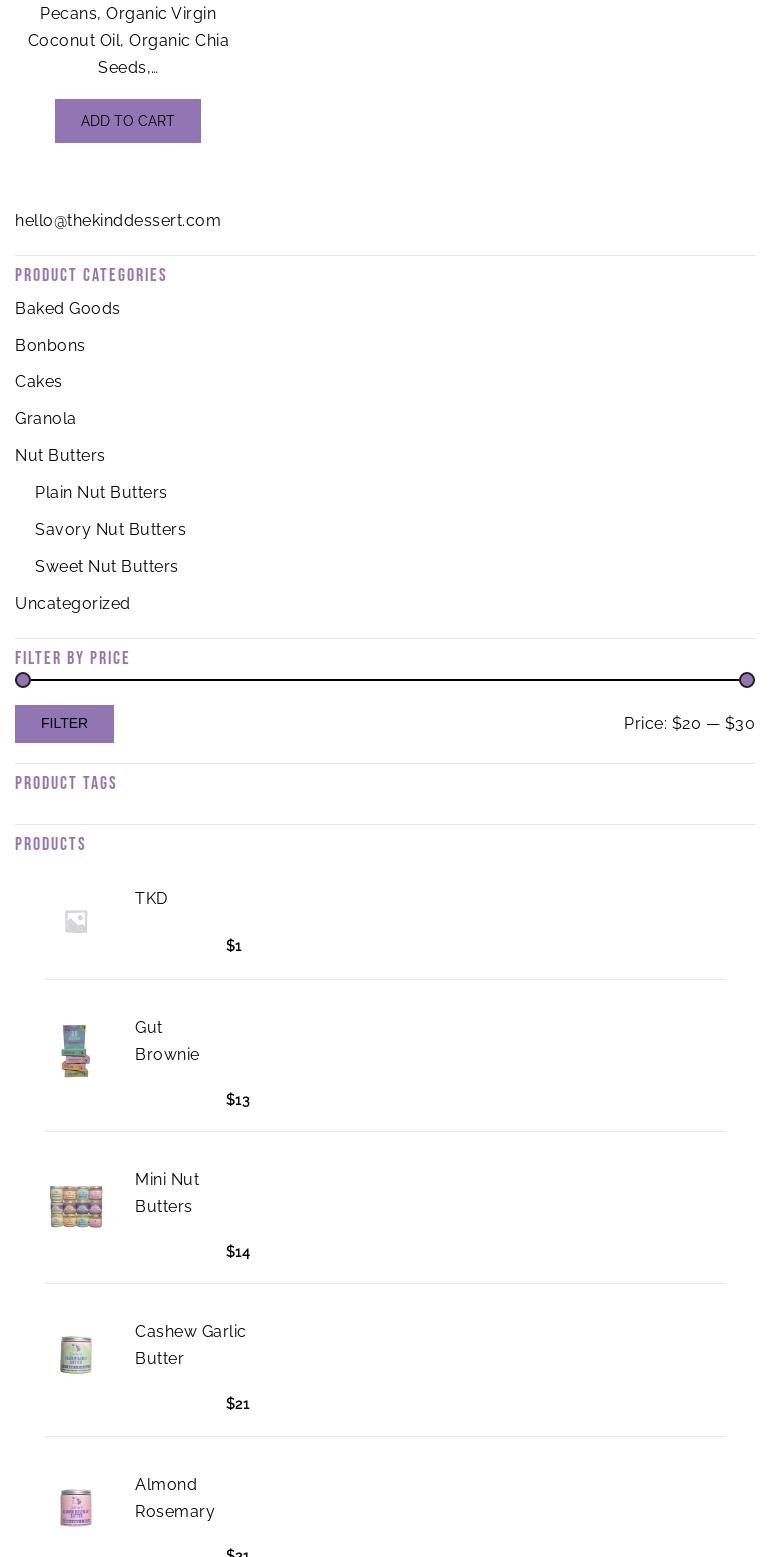Click the Almond Rosemary jar thumbnail
The height and width of the screenshot is (1557, 770).
pyautogui.click(x=76, y=1507)
